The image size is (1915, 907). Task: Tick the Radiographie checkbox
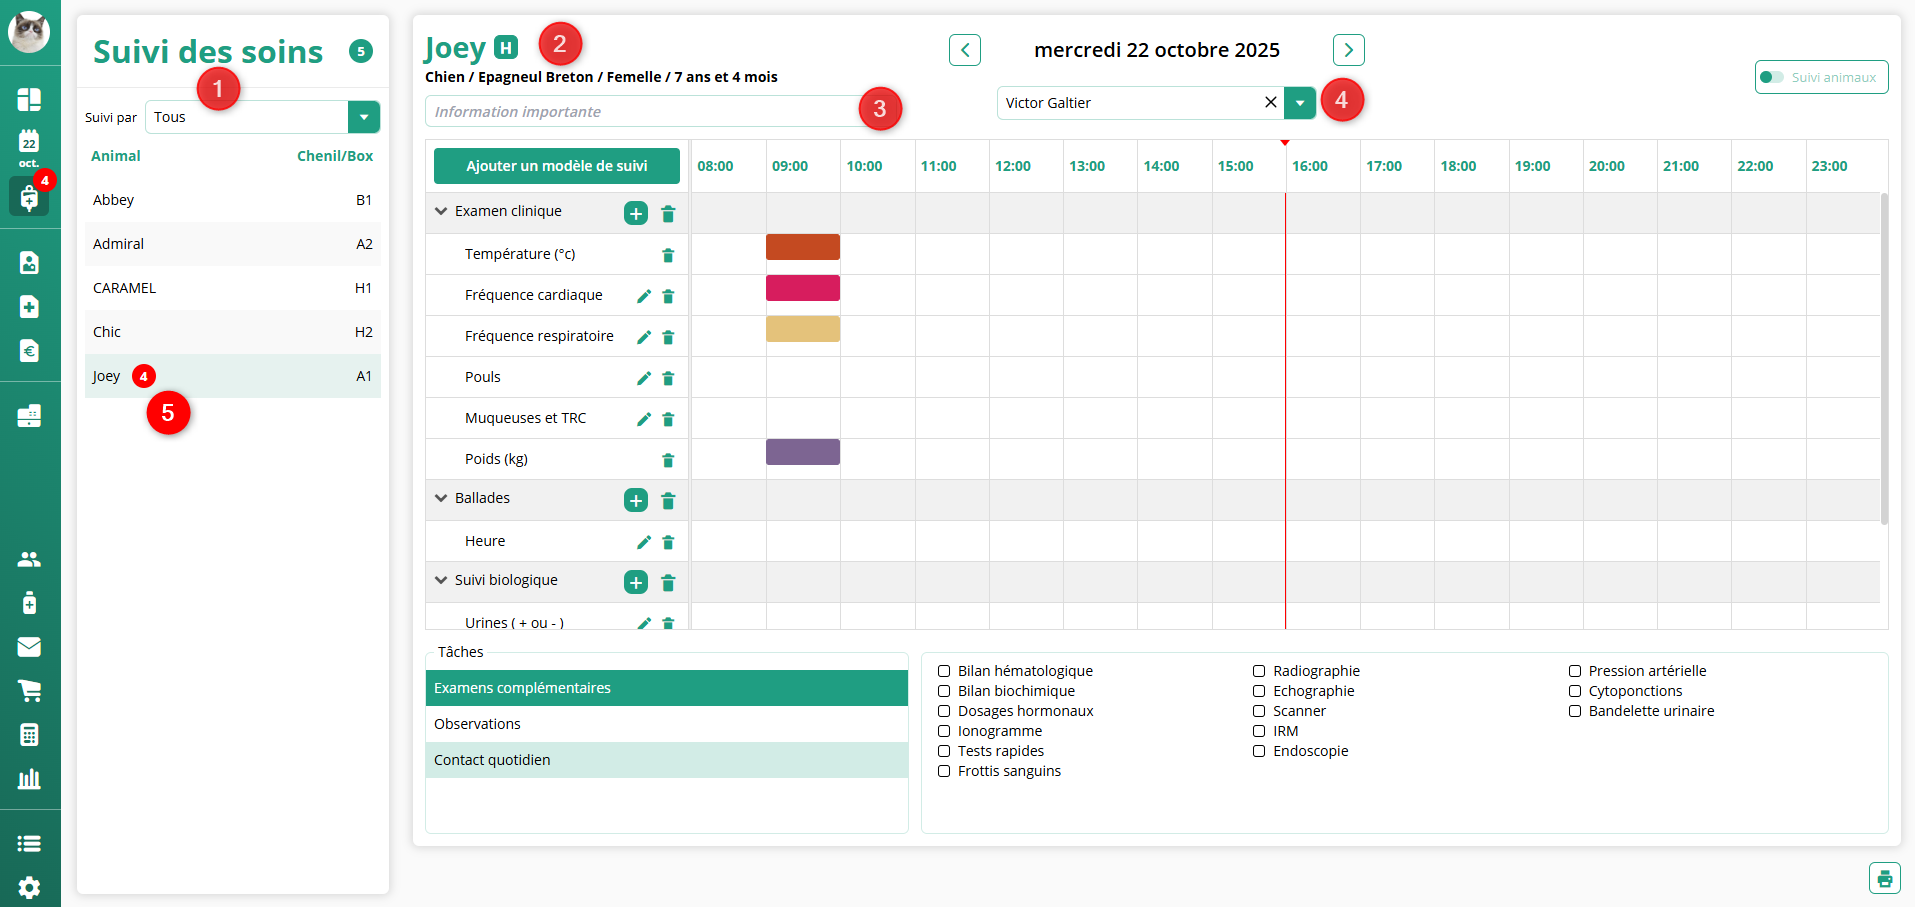1259,671
